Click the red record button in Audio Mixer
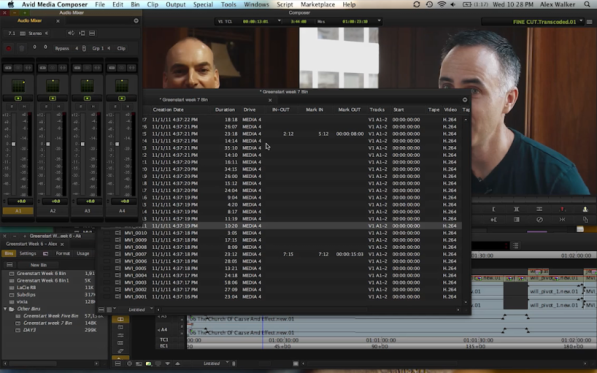 [x=9, y=48]
